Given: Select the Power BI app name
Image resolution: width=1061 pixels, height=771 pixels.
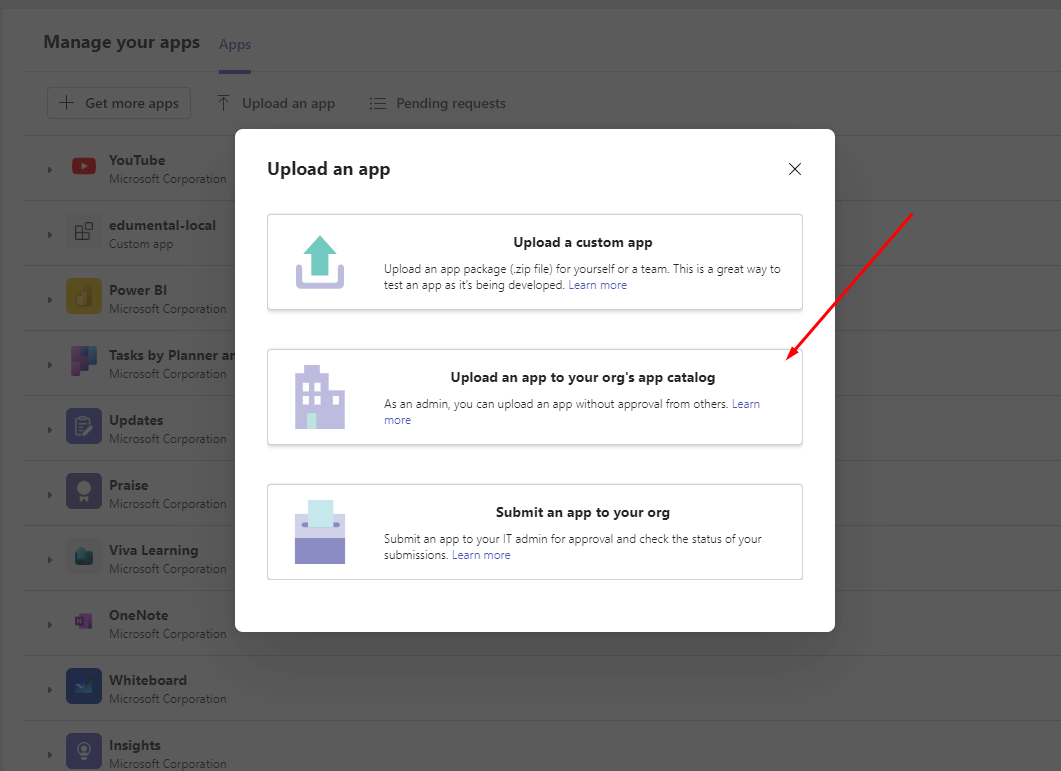Looking at the screenshot, I should point(138,290).
